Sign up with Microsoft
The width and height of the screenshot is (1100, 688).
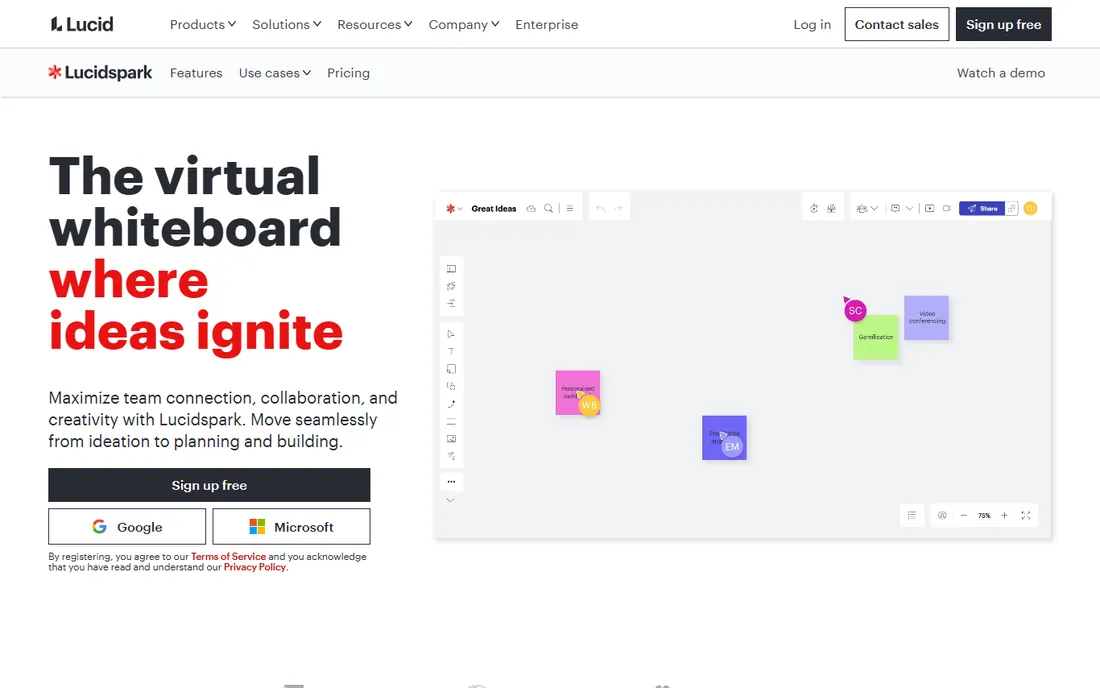tap(291, 527)
